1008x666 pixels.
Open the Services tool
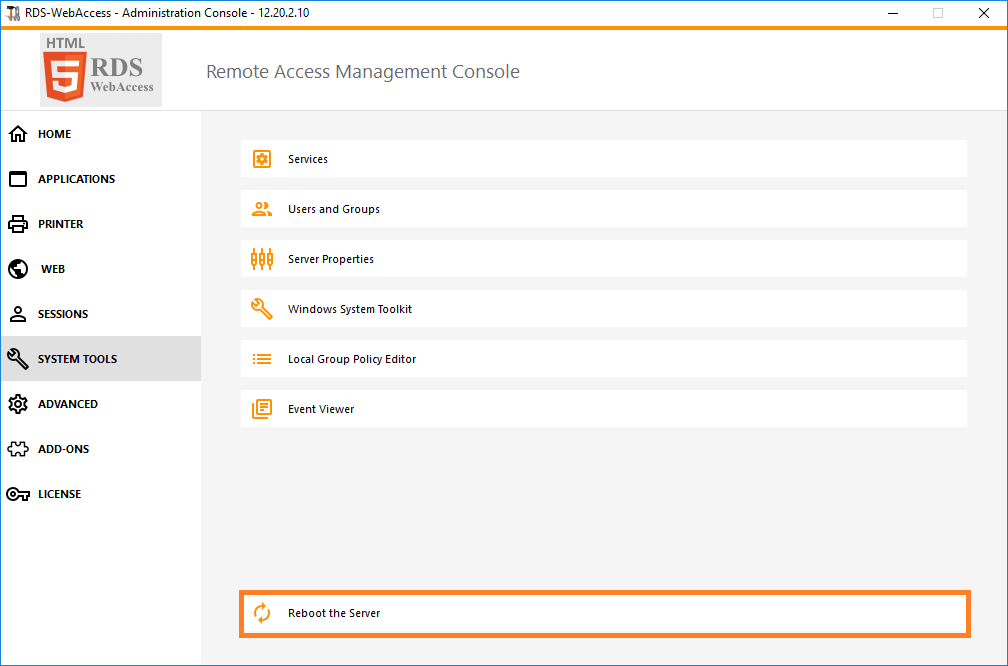[604, 159]
